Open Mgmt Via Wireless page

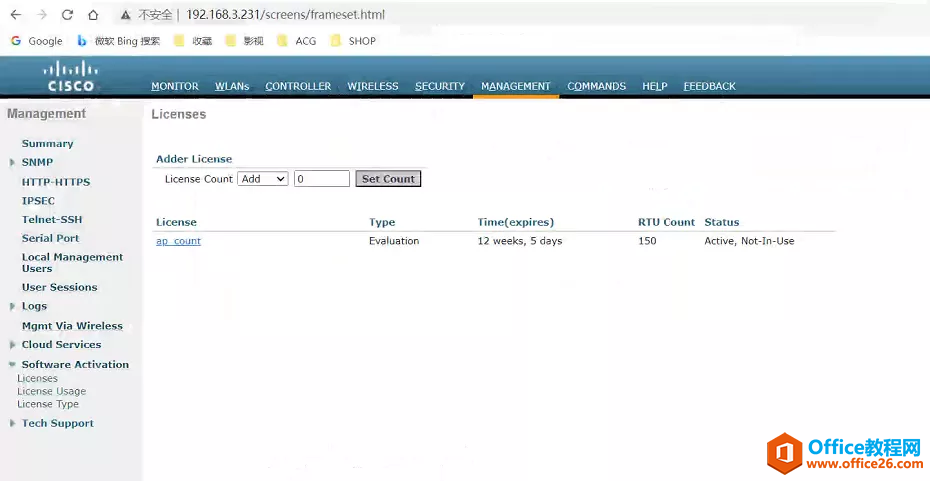coord(72,326)
